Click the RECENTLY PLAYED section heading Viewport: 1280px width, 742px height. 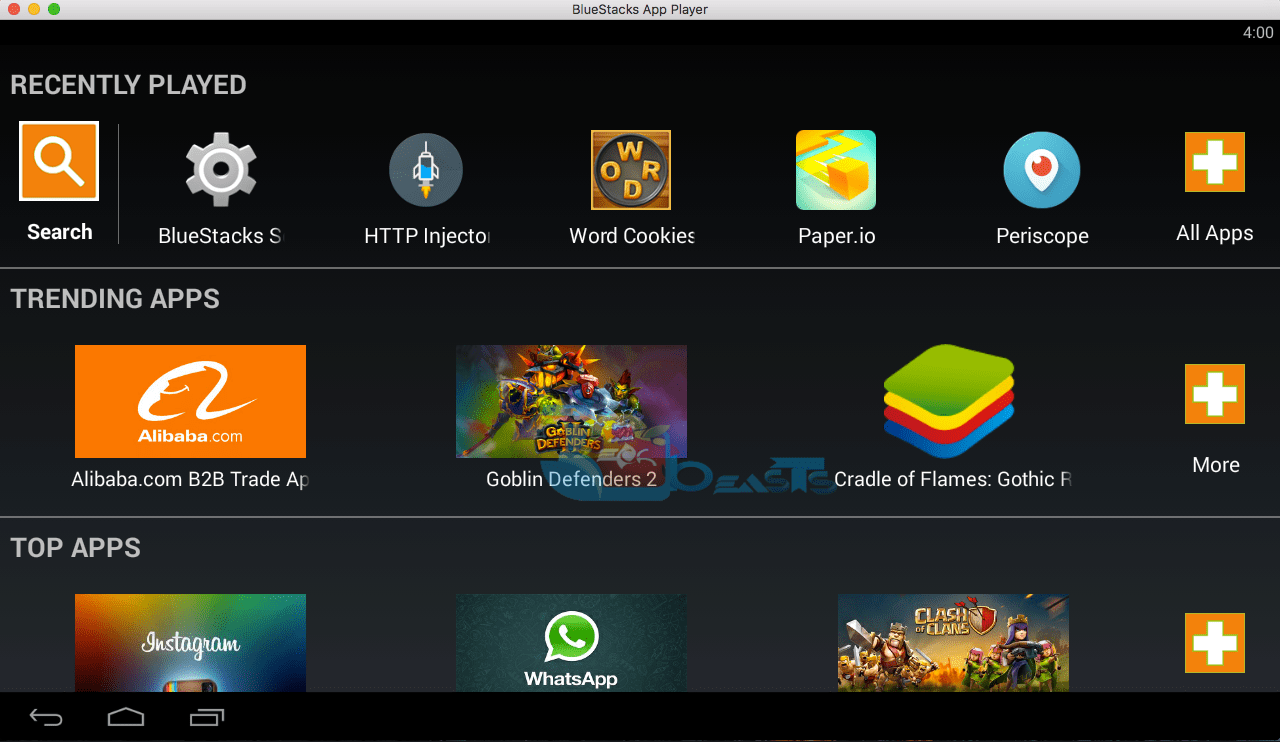[x=128, y=85]
